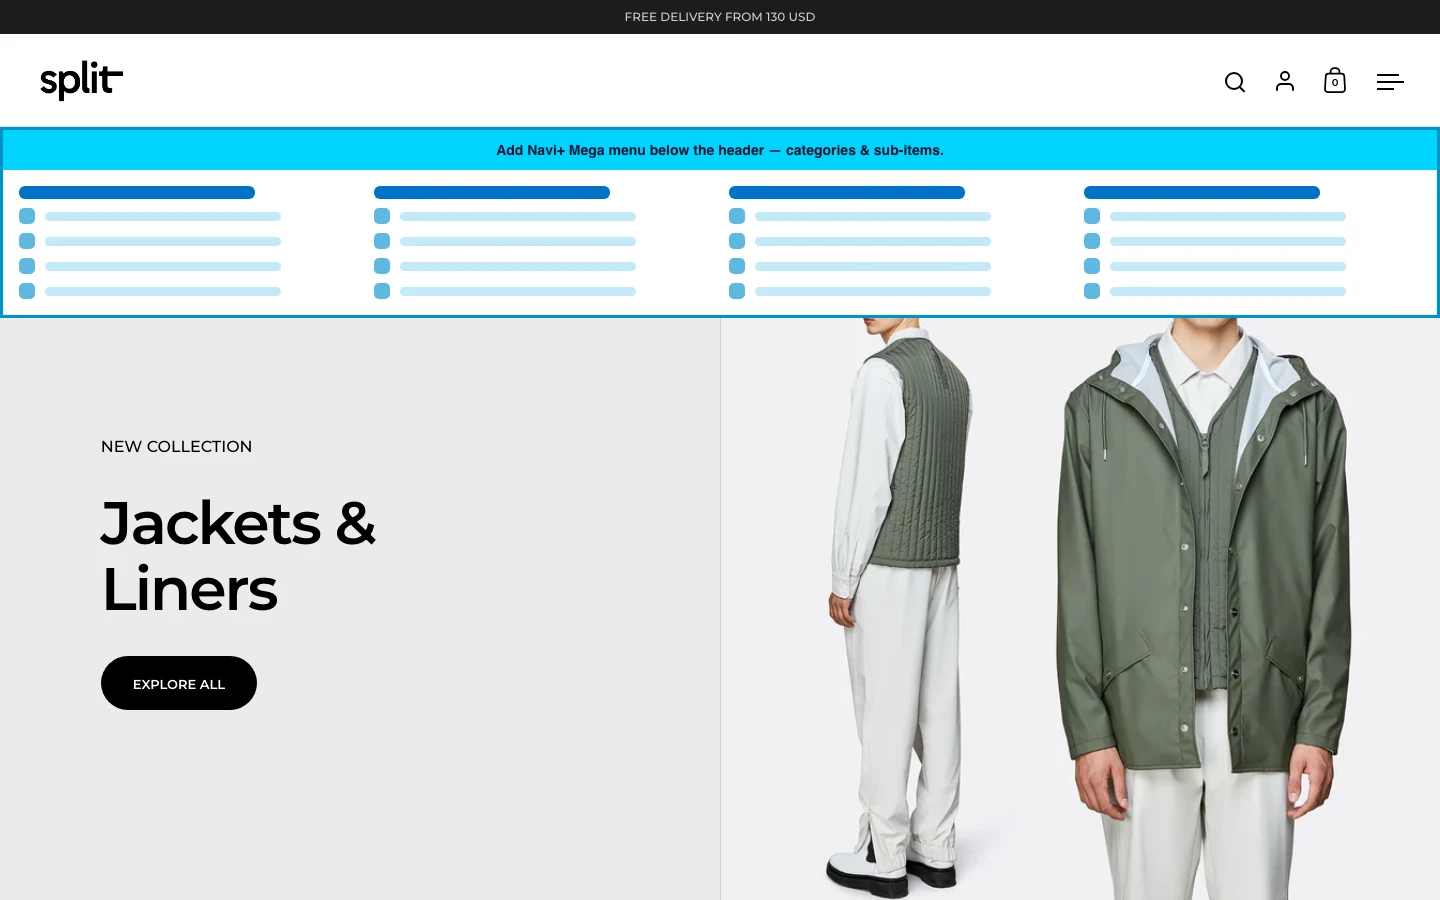This screenshot has height=900, width=1440.
Task: Click the EXPLORE ALL button
Action: pyautogui.click(x=179, y=683)
